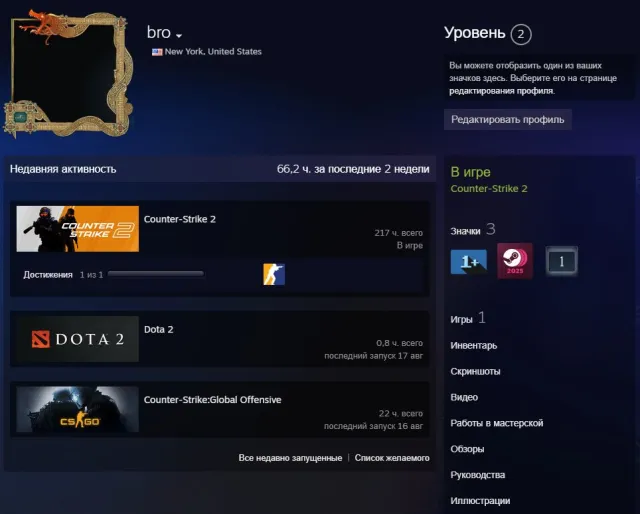640x514 pixels.
Task: Click the New York, United States location
Action: click(x=213, y=51)
